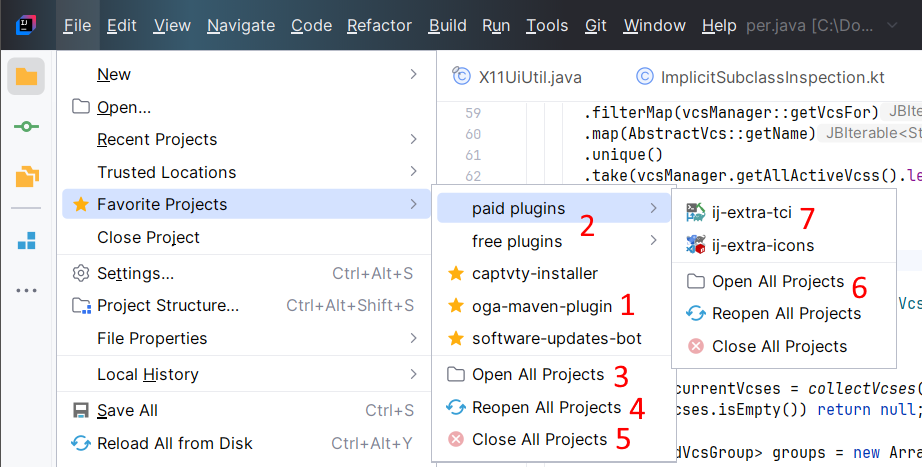Screen dimensions: 922x467
Task: Click the folder icon beside Open...
Action: [x=81, y=106]
